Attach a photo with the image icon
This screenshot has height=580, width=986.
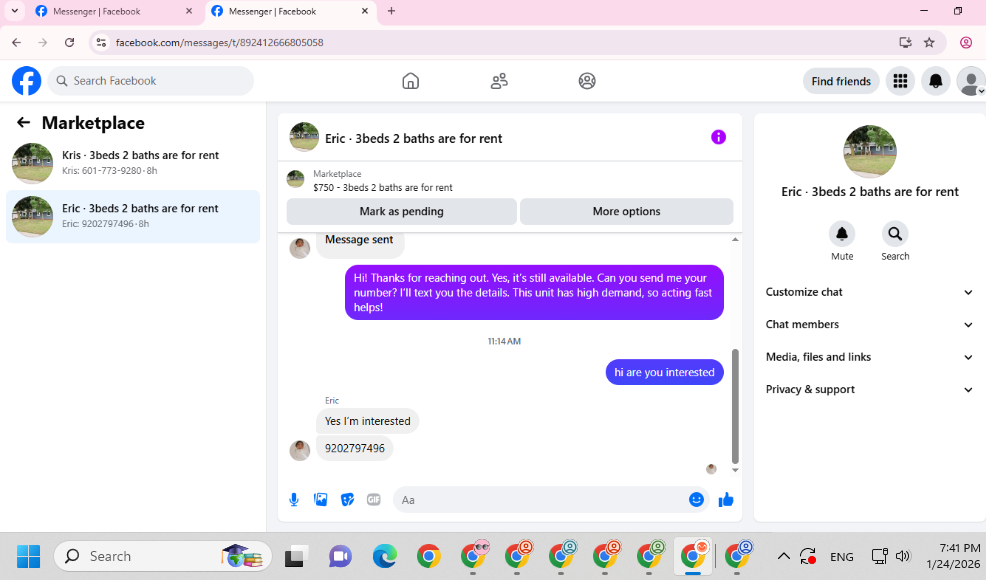321,500
